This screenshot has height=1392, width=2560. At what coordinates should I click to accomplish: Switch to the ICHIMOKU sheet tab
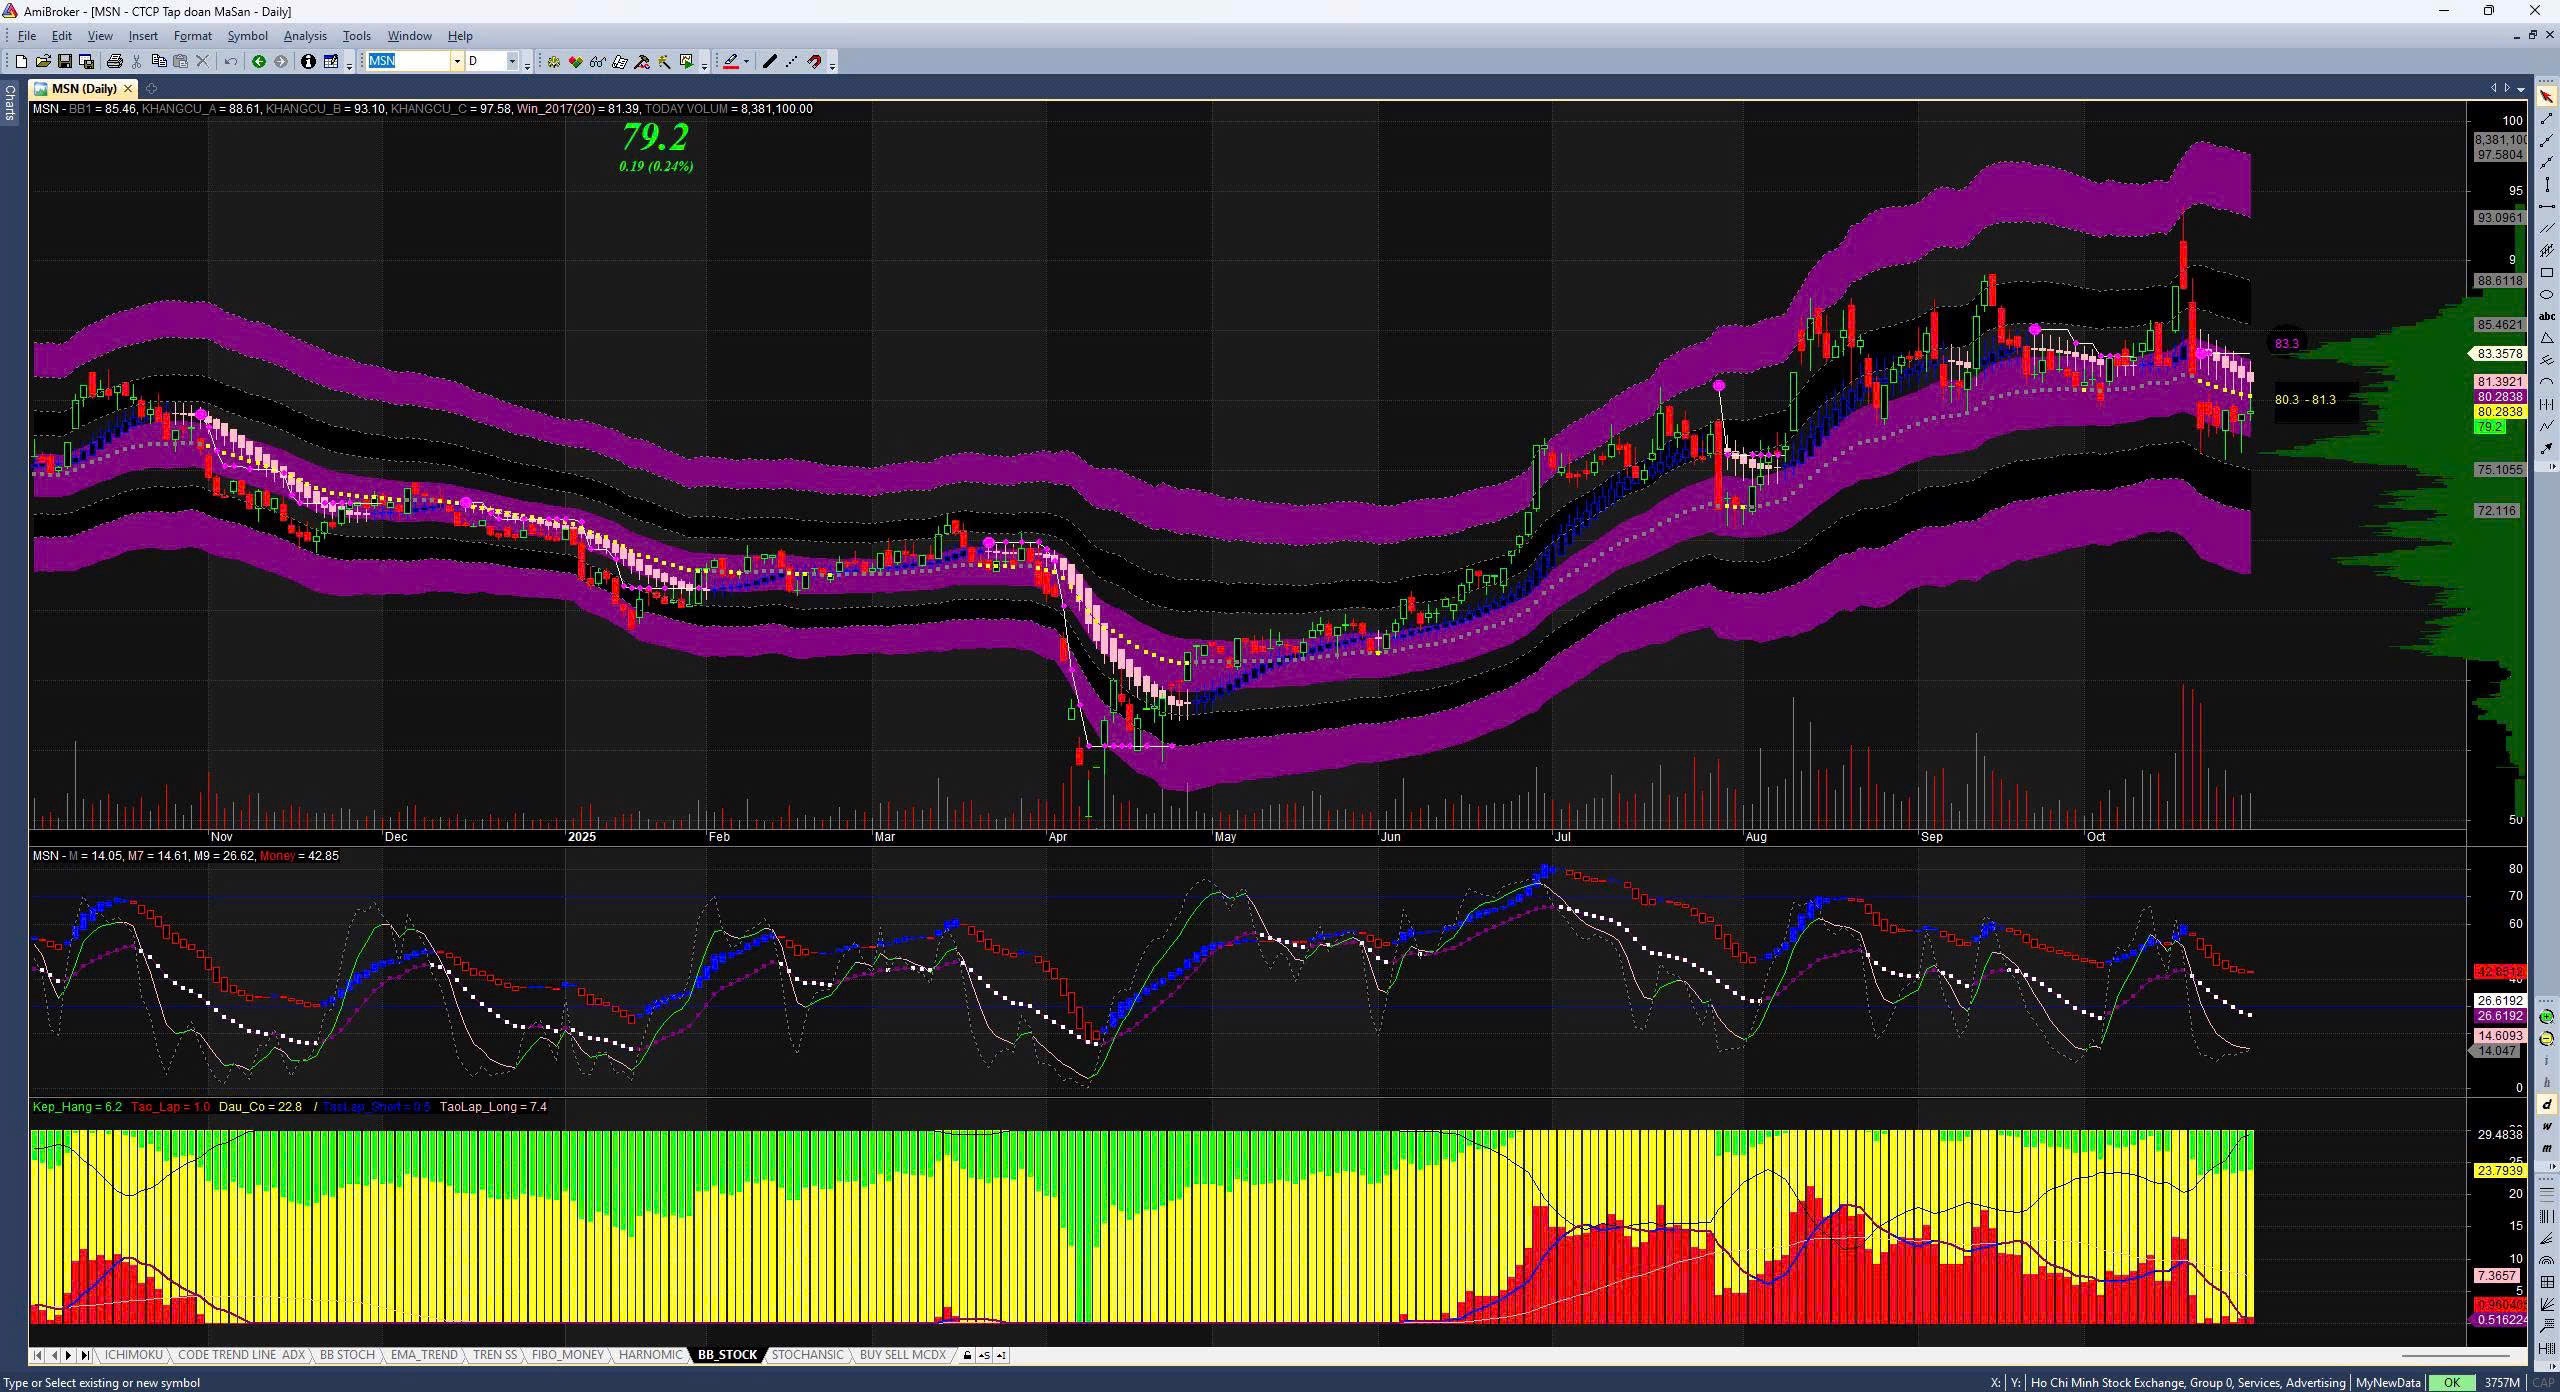(x=133, y=1355)
